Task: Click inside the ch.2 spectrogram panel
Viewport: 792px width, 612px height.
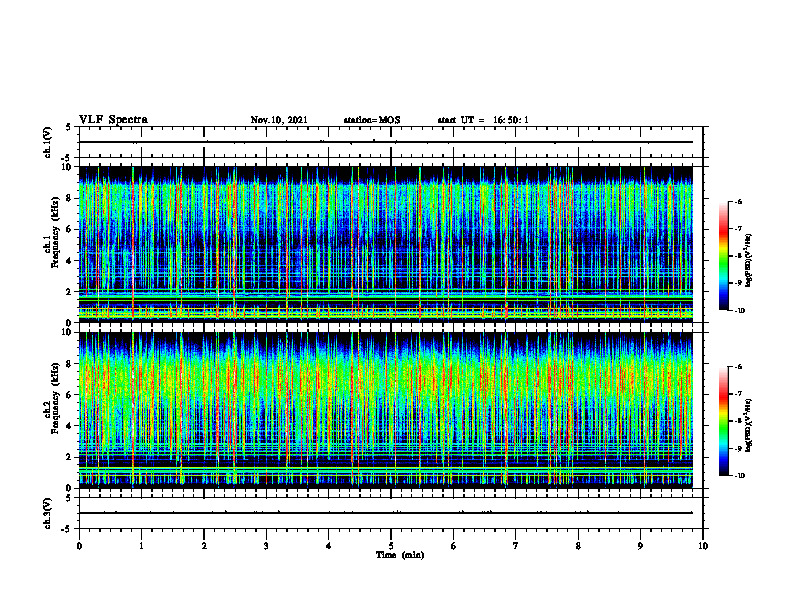Action: click(386, 410)
